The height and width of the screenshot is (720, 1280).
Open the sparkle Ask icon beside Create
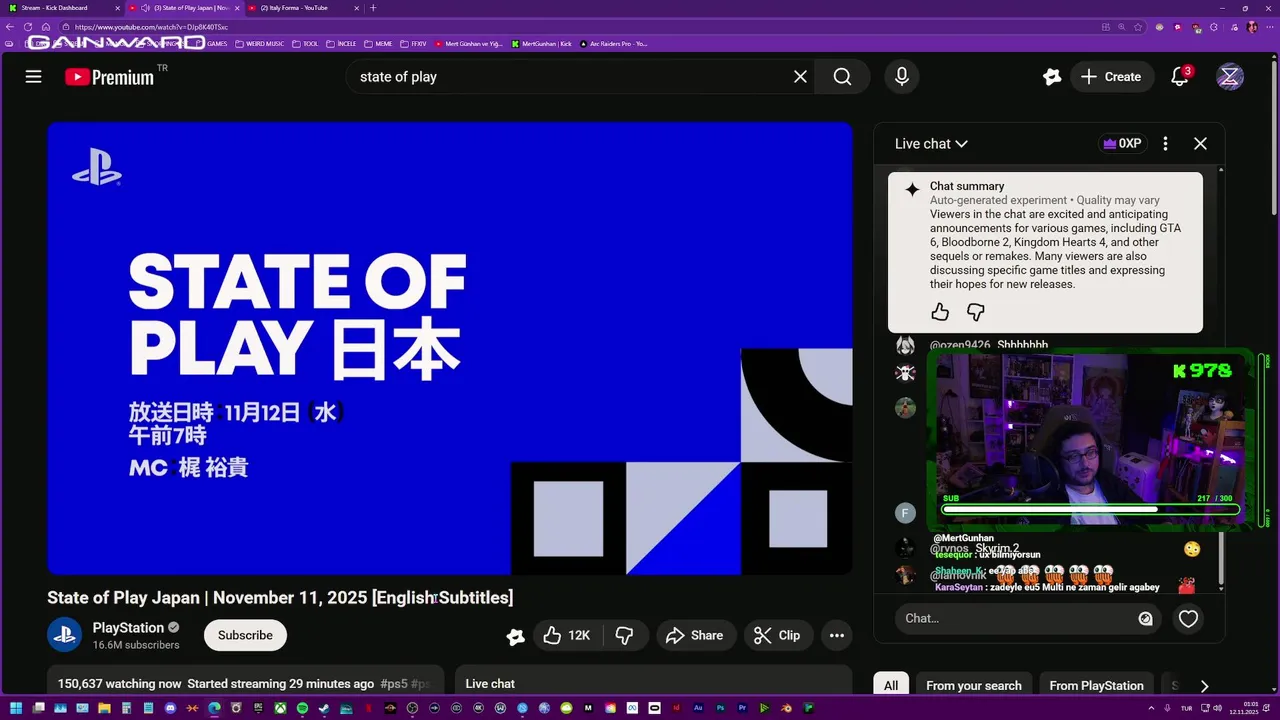[1051, 77]
